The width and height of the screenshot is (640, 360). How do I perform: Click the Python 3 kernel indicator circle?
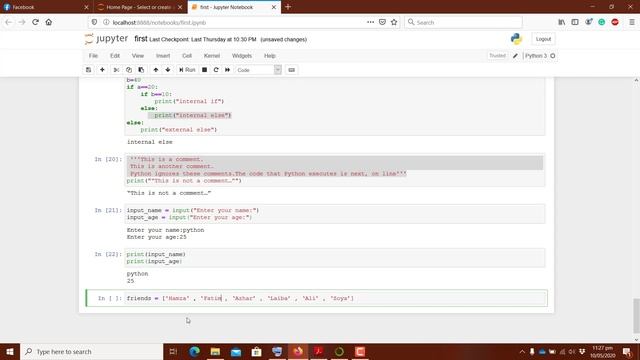point(553,56)
